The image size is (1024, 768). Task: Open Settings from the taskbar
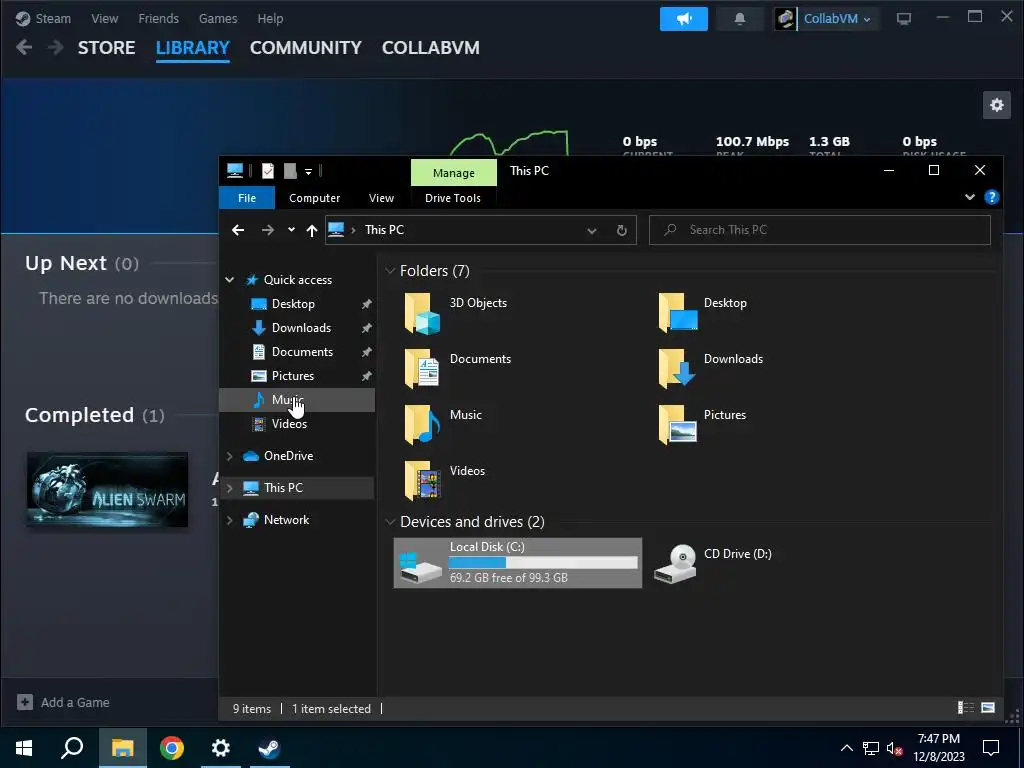pos(221,748)
